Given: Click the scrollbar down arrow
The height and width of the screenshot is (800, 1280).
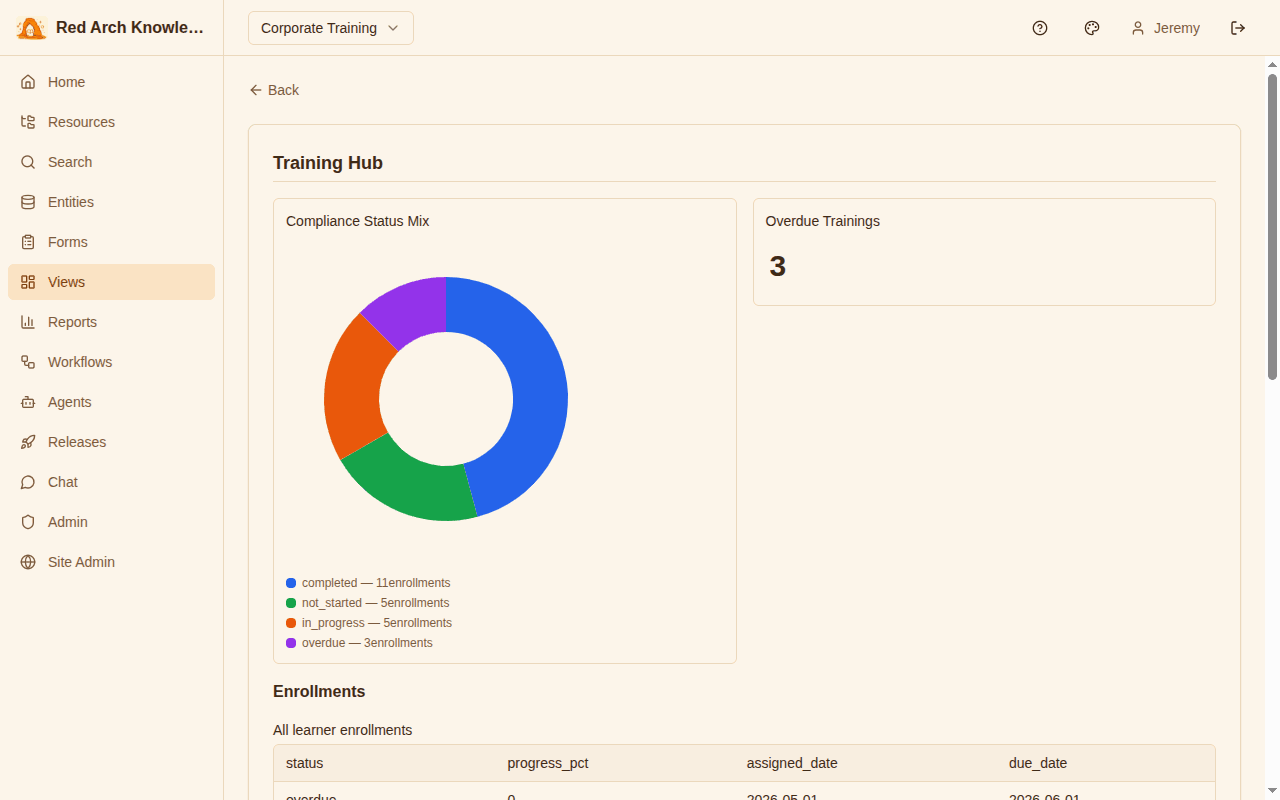Looking at the screenshot, I should (x=1272, y=792).
